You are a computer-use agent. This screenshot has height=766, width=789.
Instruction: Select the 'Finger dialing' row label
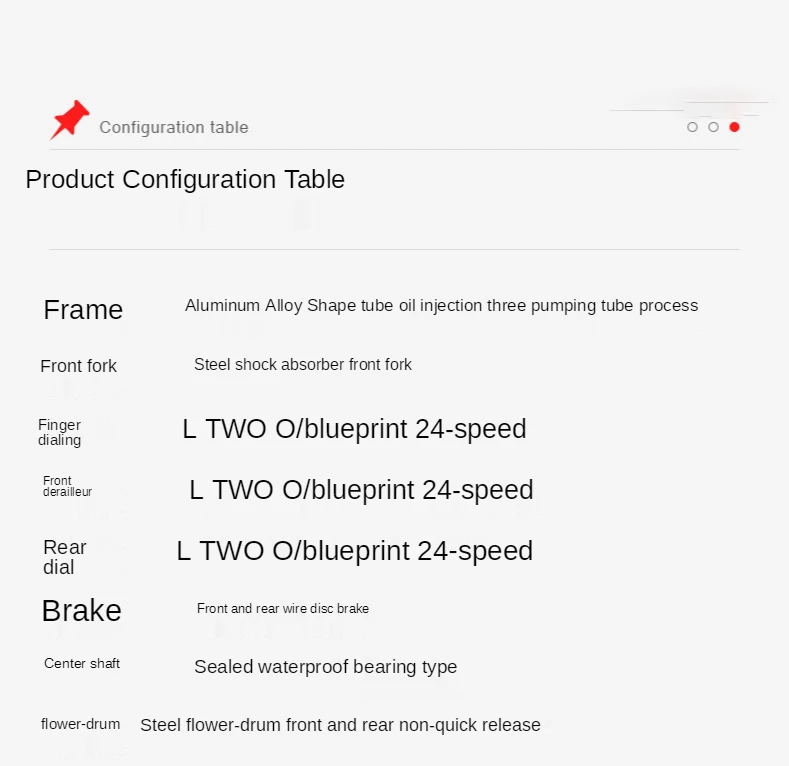(60, 432)
